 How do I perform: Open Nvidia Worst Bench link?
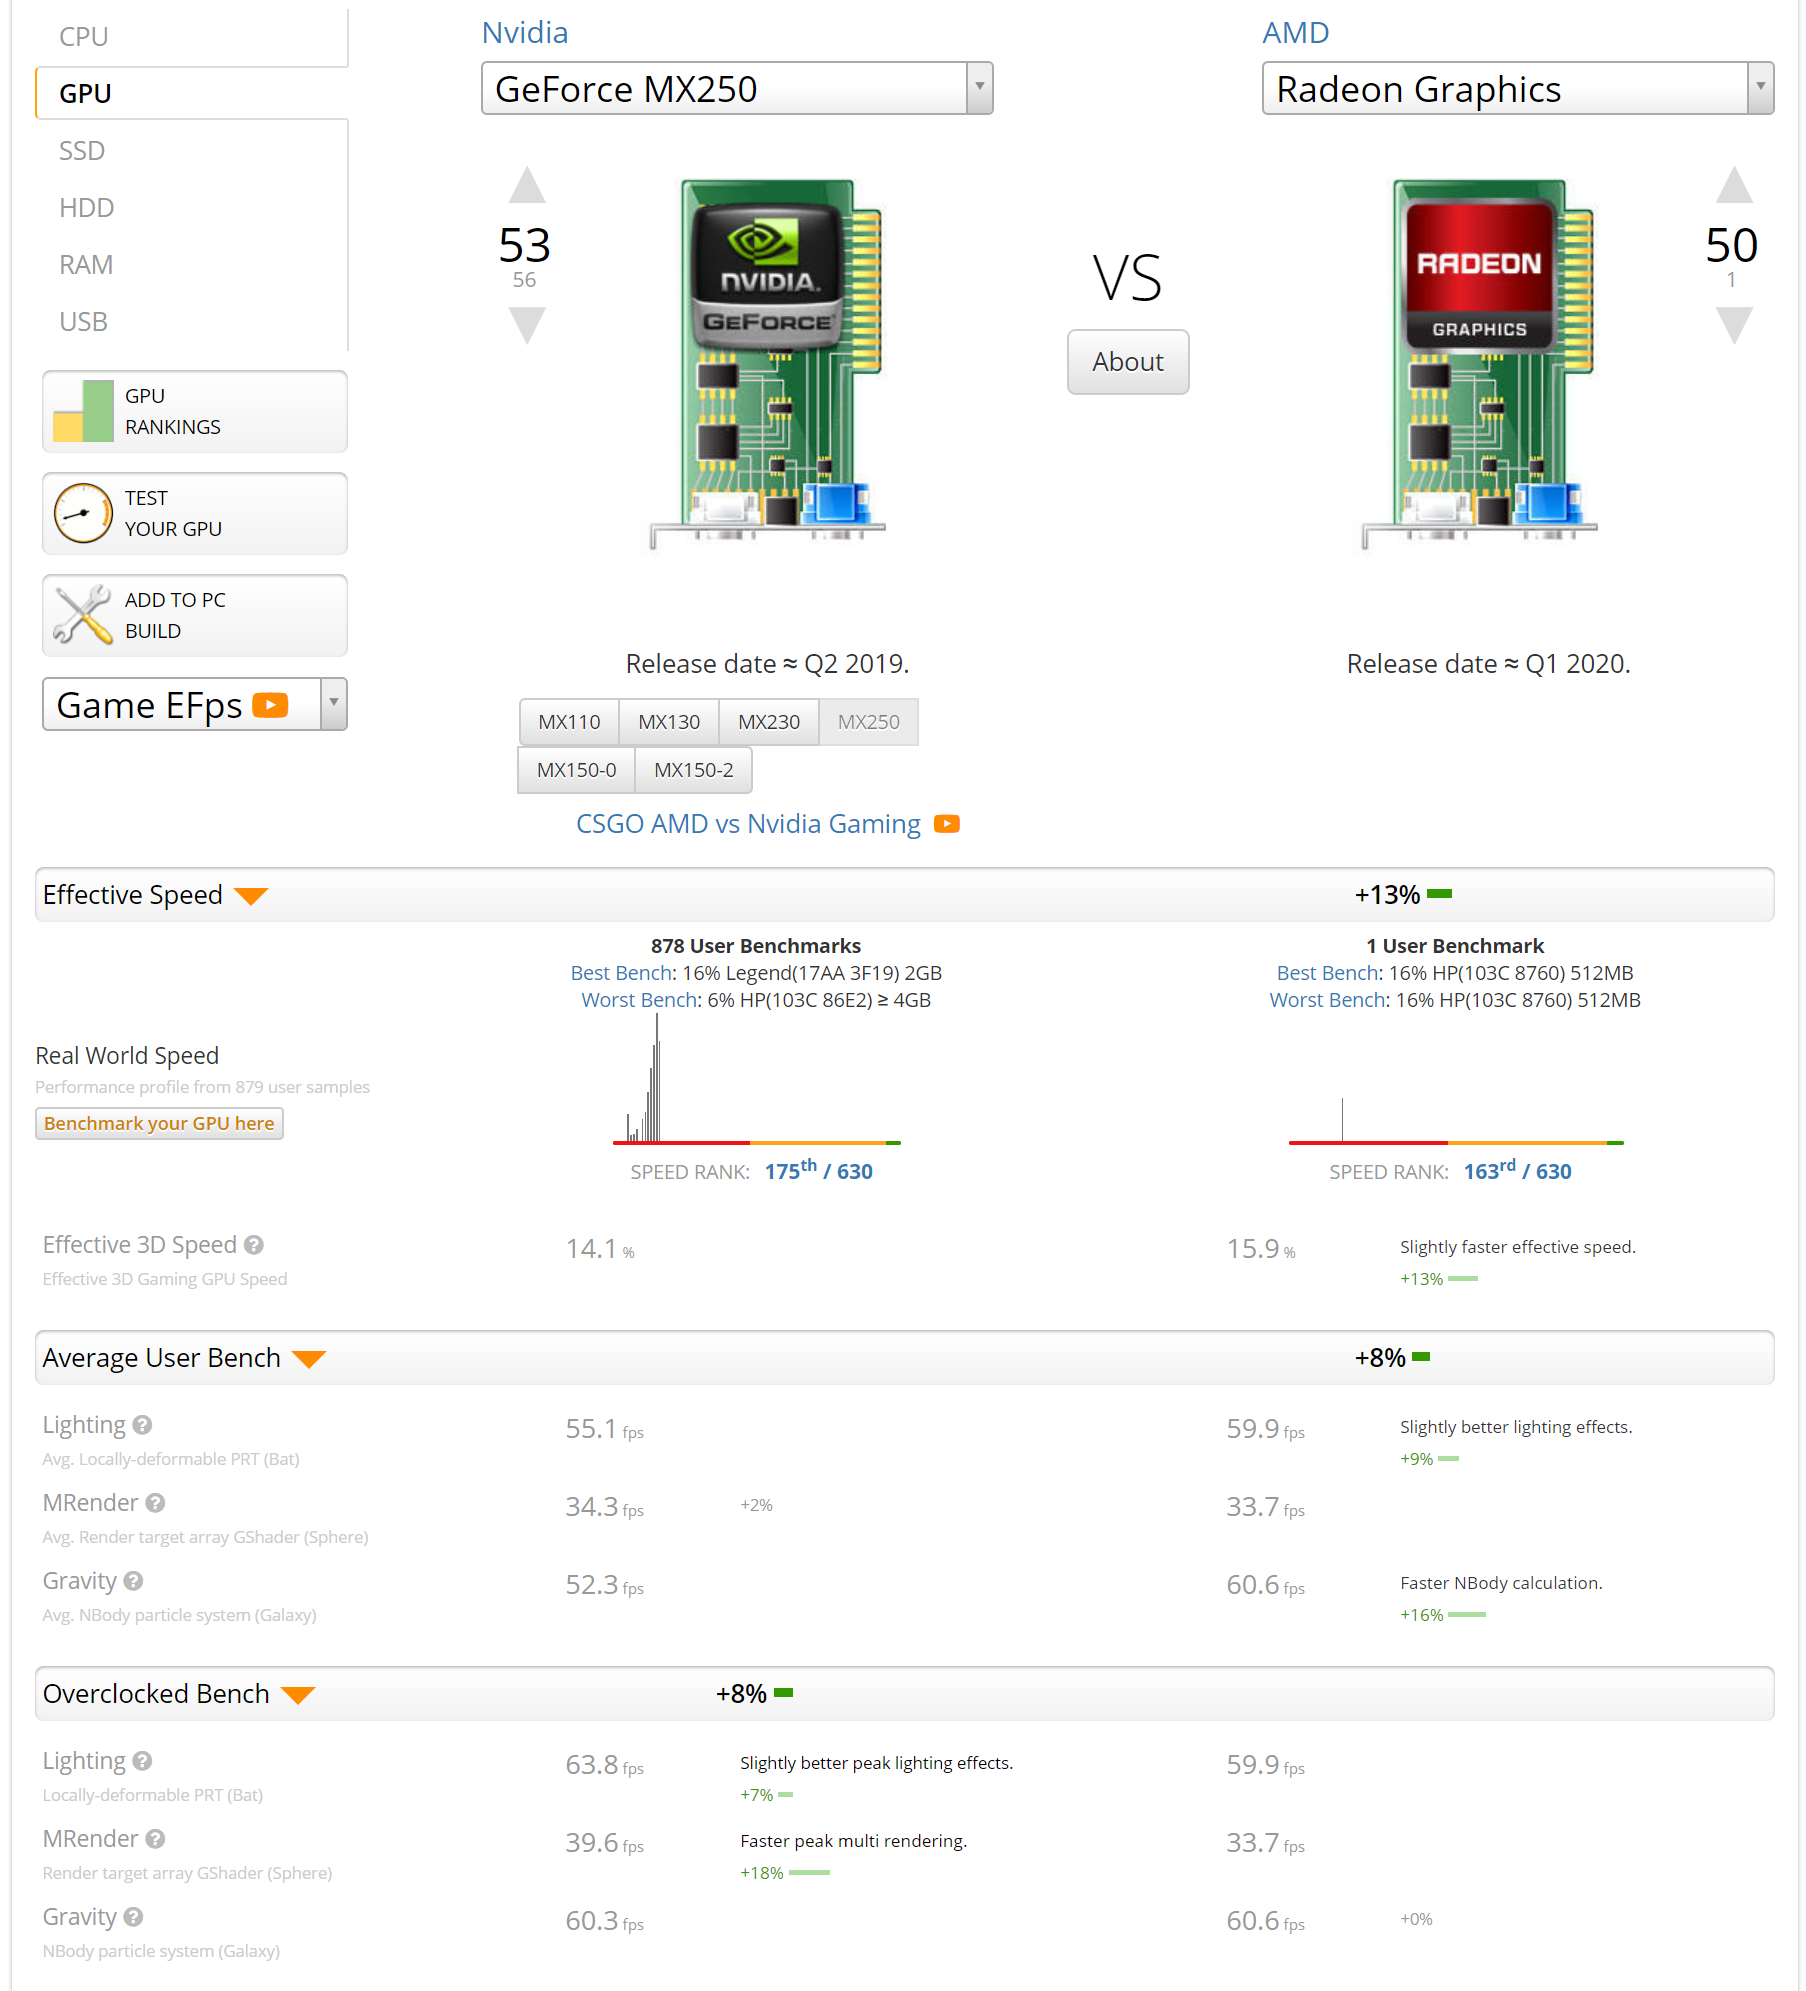pyautogui.click(x=640, y=1000)
